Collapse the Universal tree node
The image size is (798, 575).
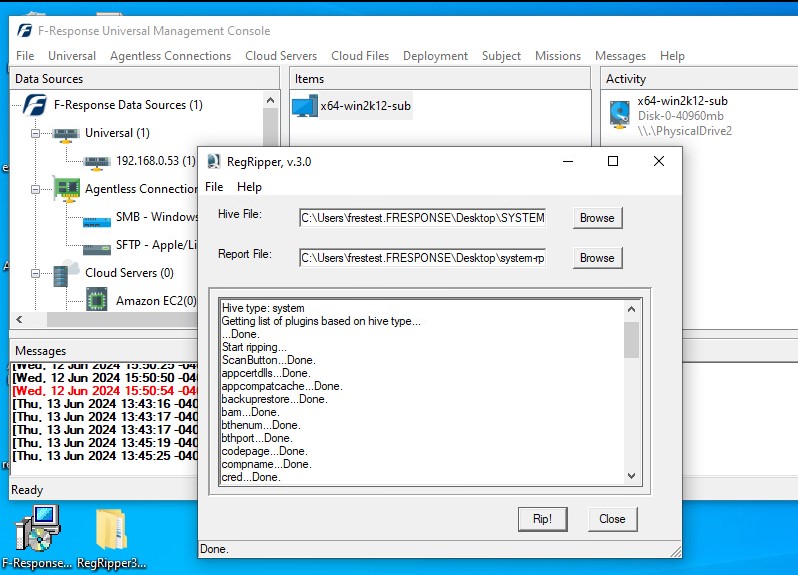point(35,133)
